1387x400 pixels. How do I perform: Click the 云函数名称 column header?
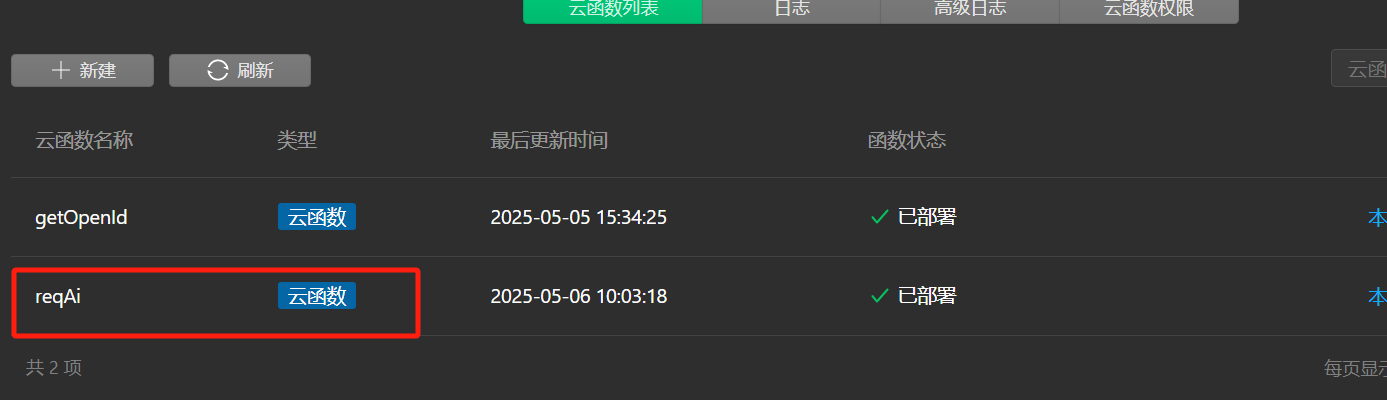click(x=84, y=140)
